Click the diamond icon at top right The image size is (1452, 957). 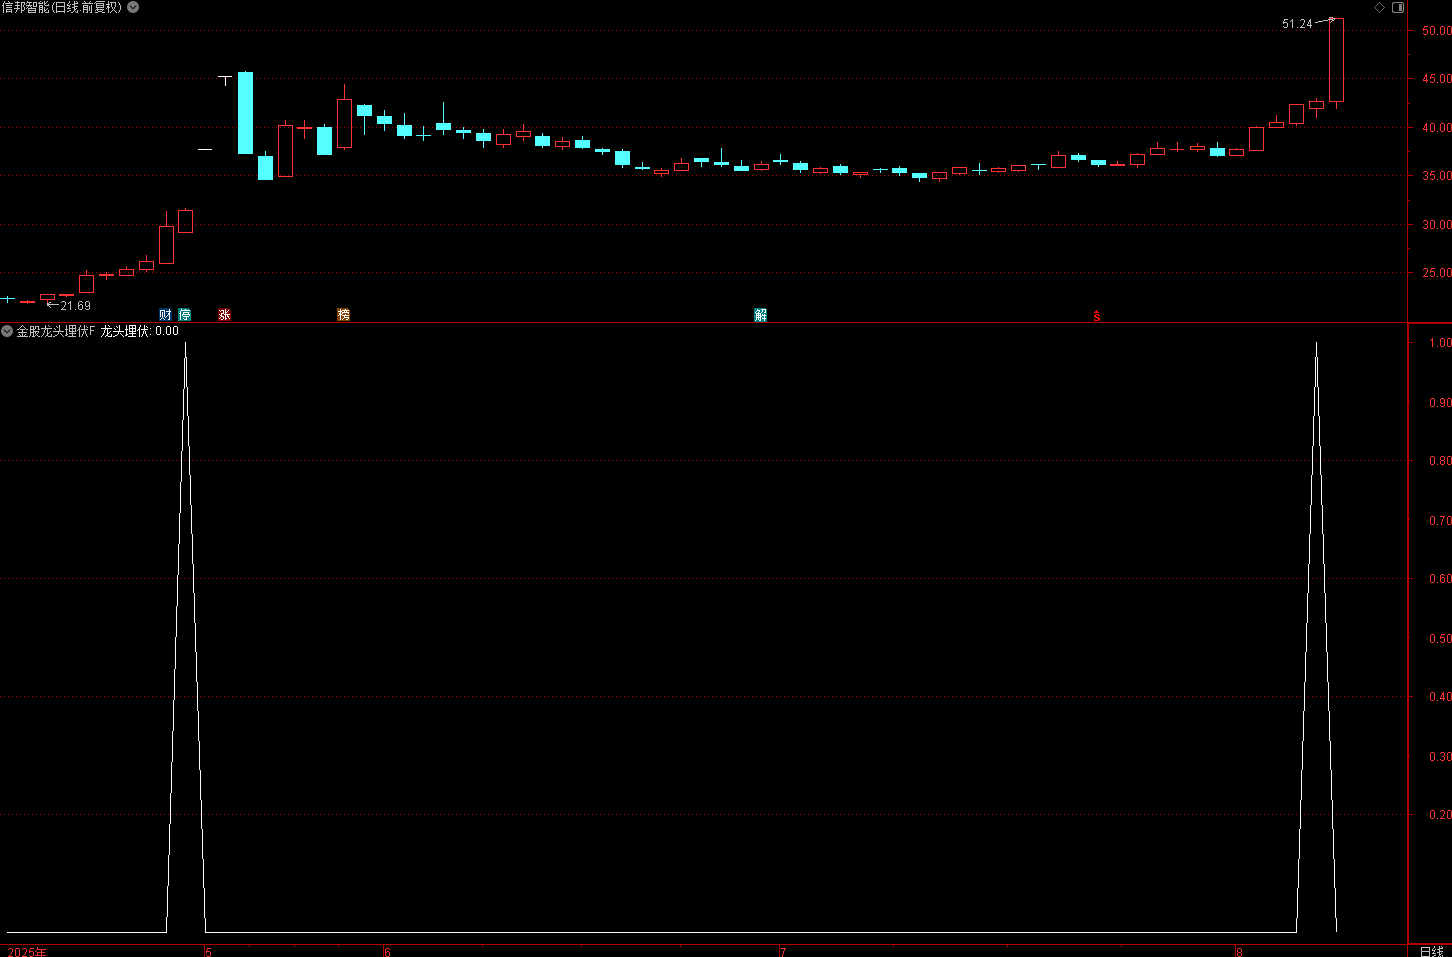(x=1379, y=7)
